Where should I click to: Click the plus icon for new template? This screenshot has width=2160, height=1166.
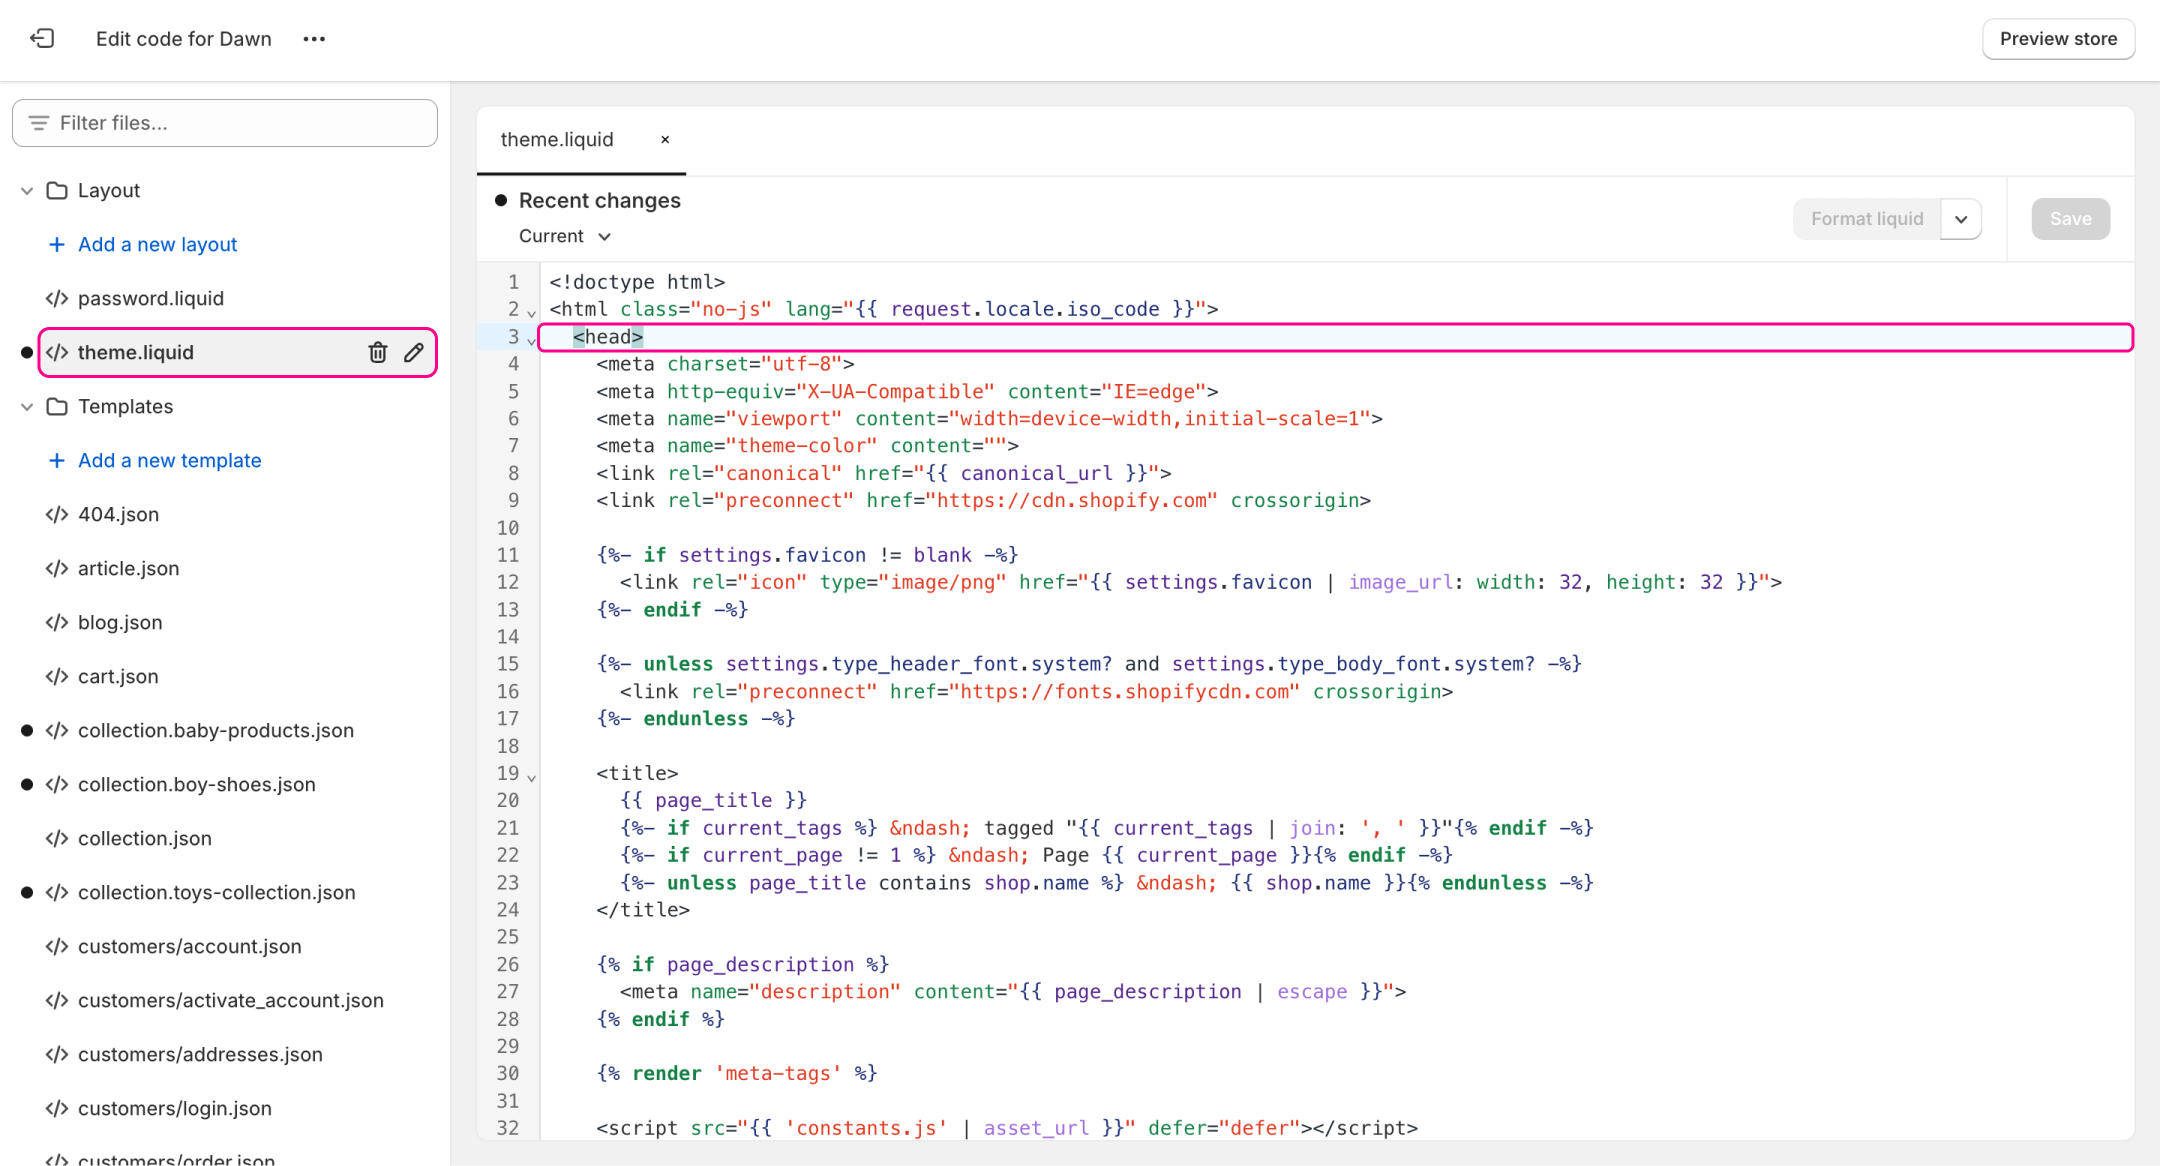(x=57, y=461)
